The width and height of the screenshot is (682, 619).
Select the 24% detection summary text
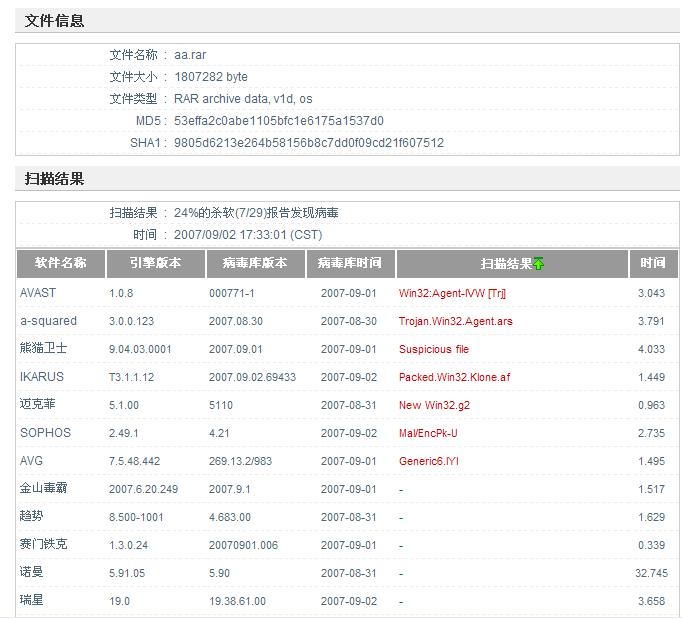coord(256,213)
